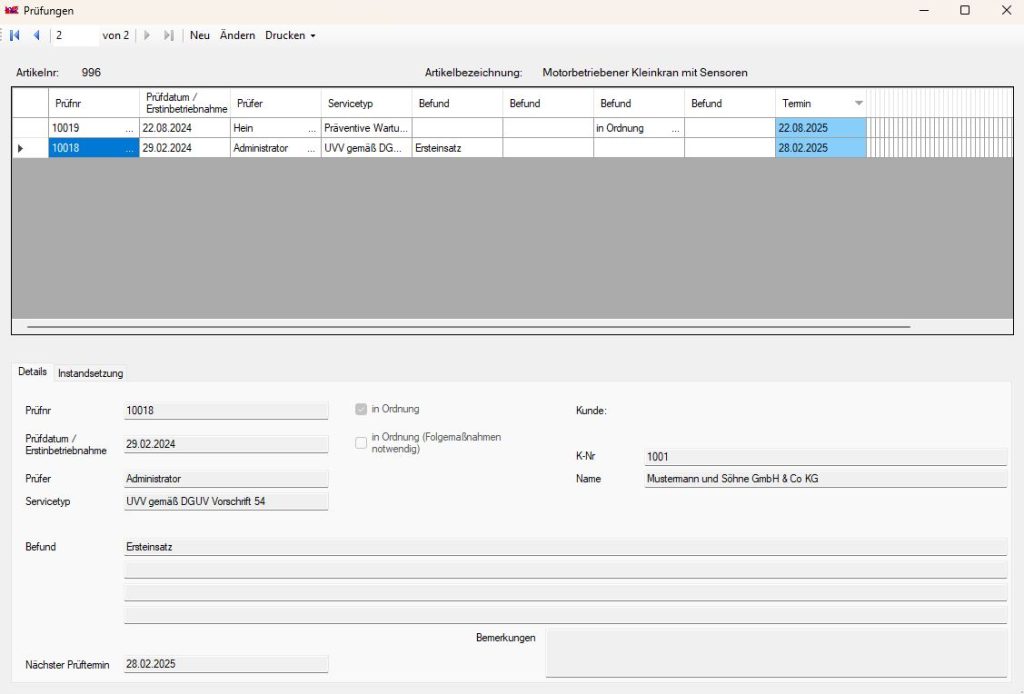Image resolution: width=1024 pixels, height=694 pixels.
Task: Click Nächster Prüftermin field 28.02.2025
Action: tap(226, 664)
